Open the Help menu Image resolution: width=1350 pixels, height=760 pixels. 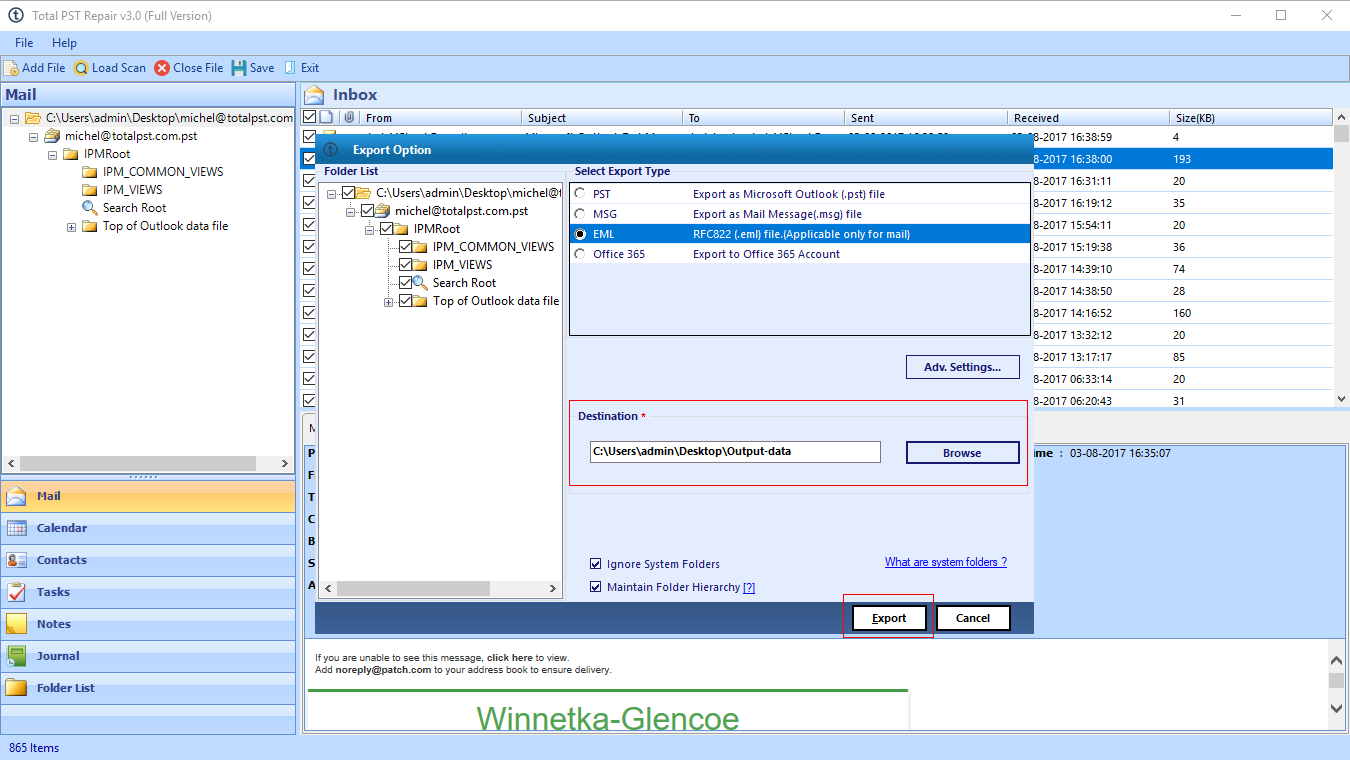pyautogui.click(x=65, y=43)
